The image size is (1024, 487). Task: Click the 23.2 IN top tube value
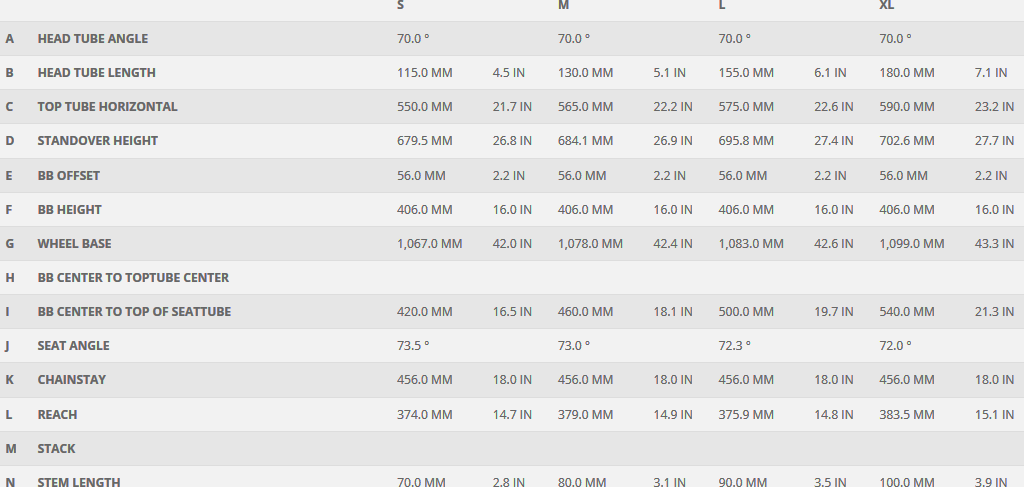coord(994,107)
